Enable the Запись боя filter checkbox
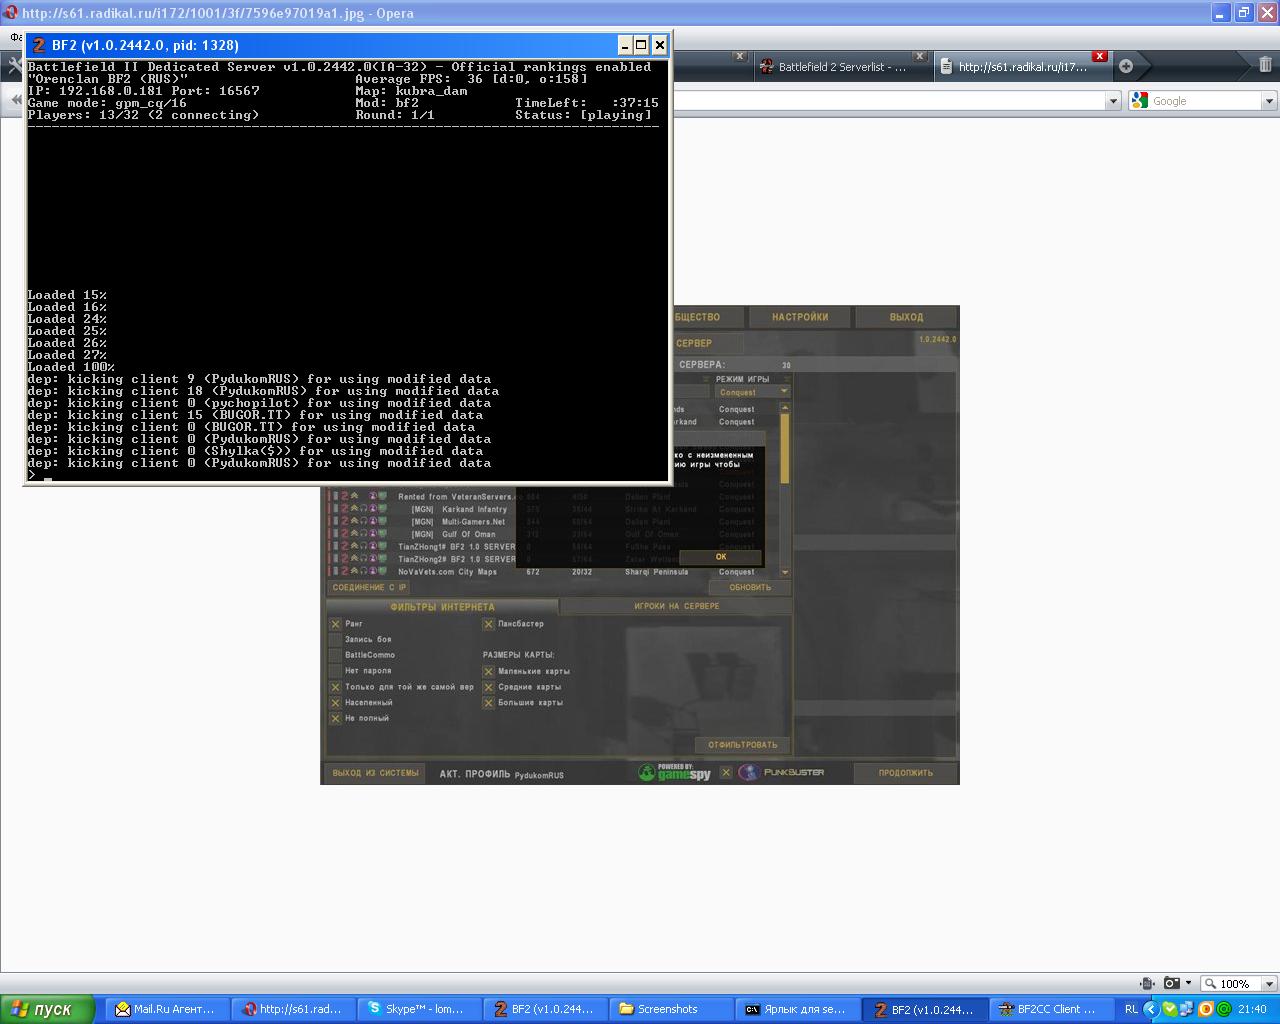Image resolution: width=1280 pixels, height=1024 pixels. [x=336, y=639]
